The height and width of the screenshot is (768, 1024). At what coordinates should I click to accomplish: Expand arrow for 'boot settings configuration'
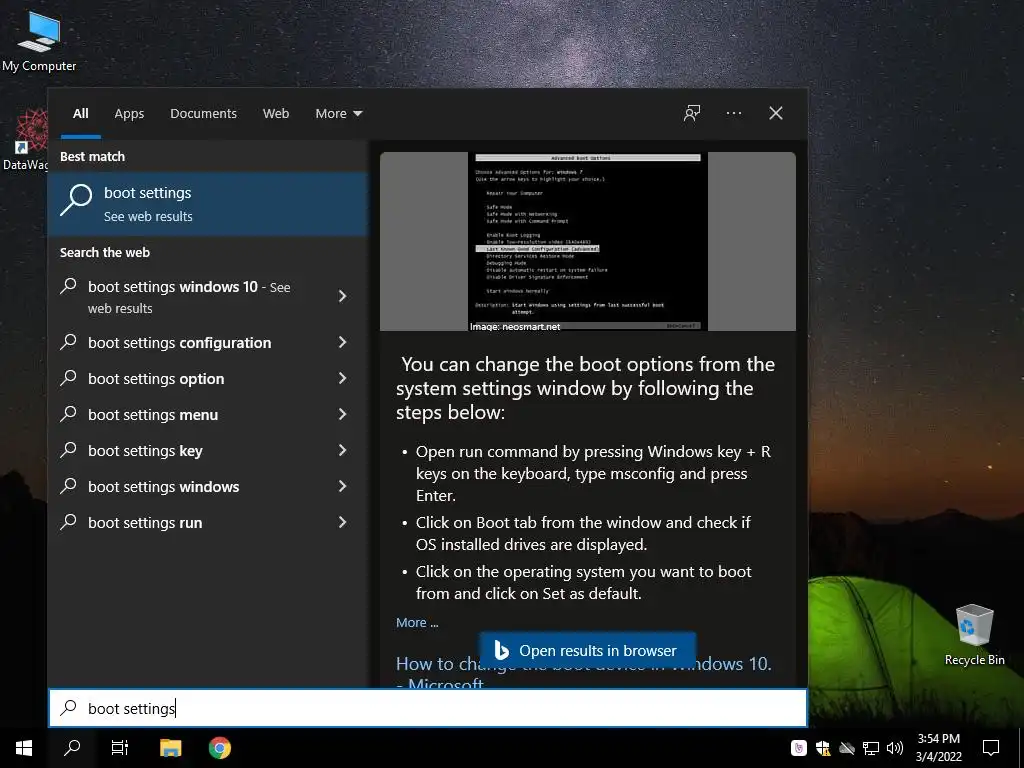[x=342, y=342]
